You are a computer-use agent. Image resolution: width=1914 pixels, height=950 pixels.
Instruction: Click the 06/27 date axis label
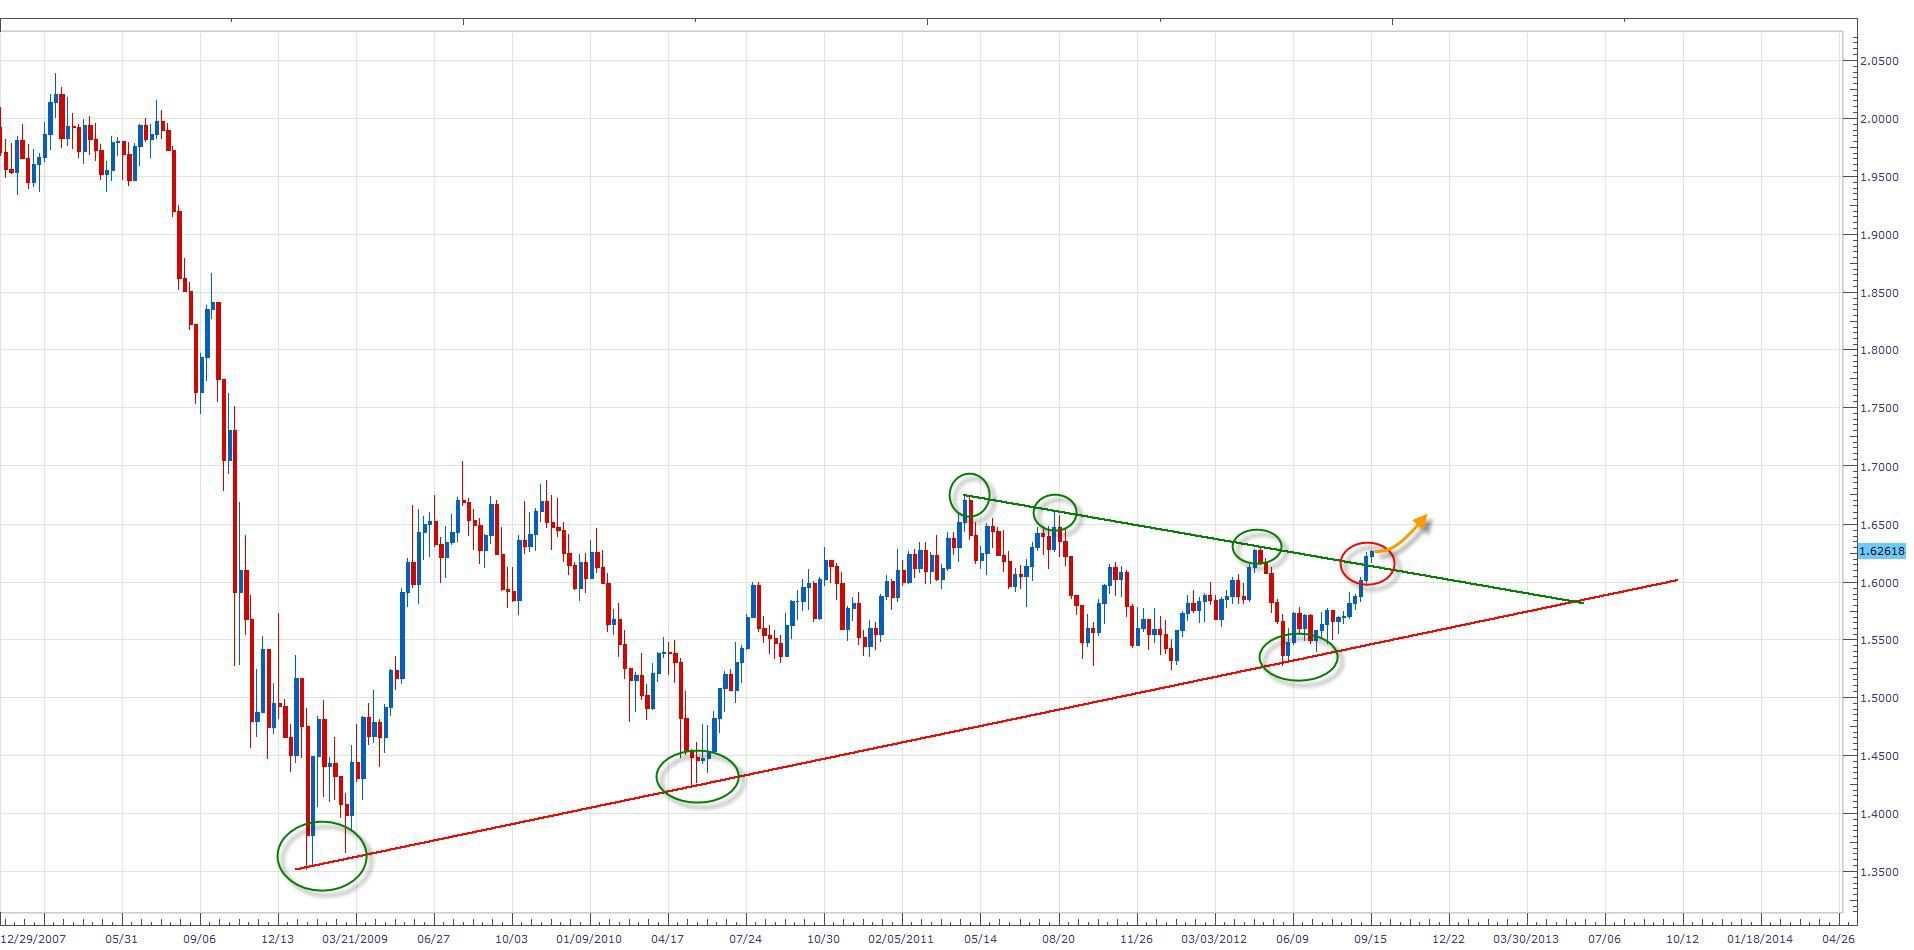tap(433, 939)
